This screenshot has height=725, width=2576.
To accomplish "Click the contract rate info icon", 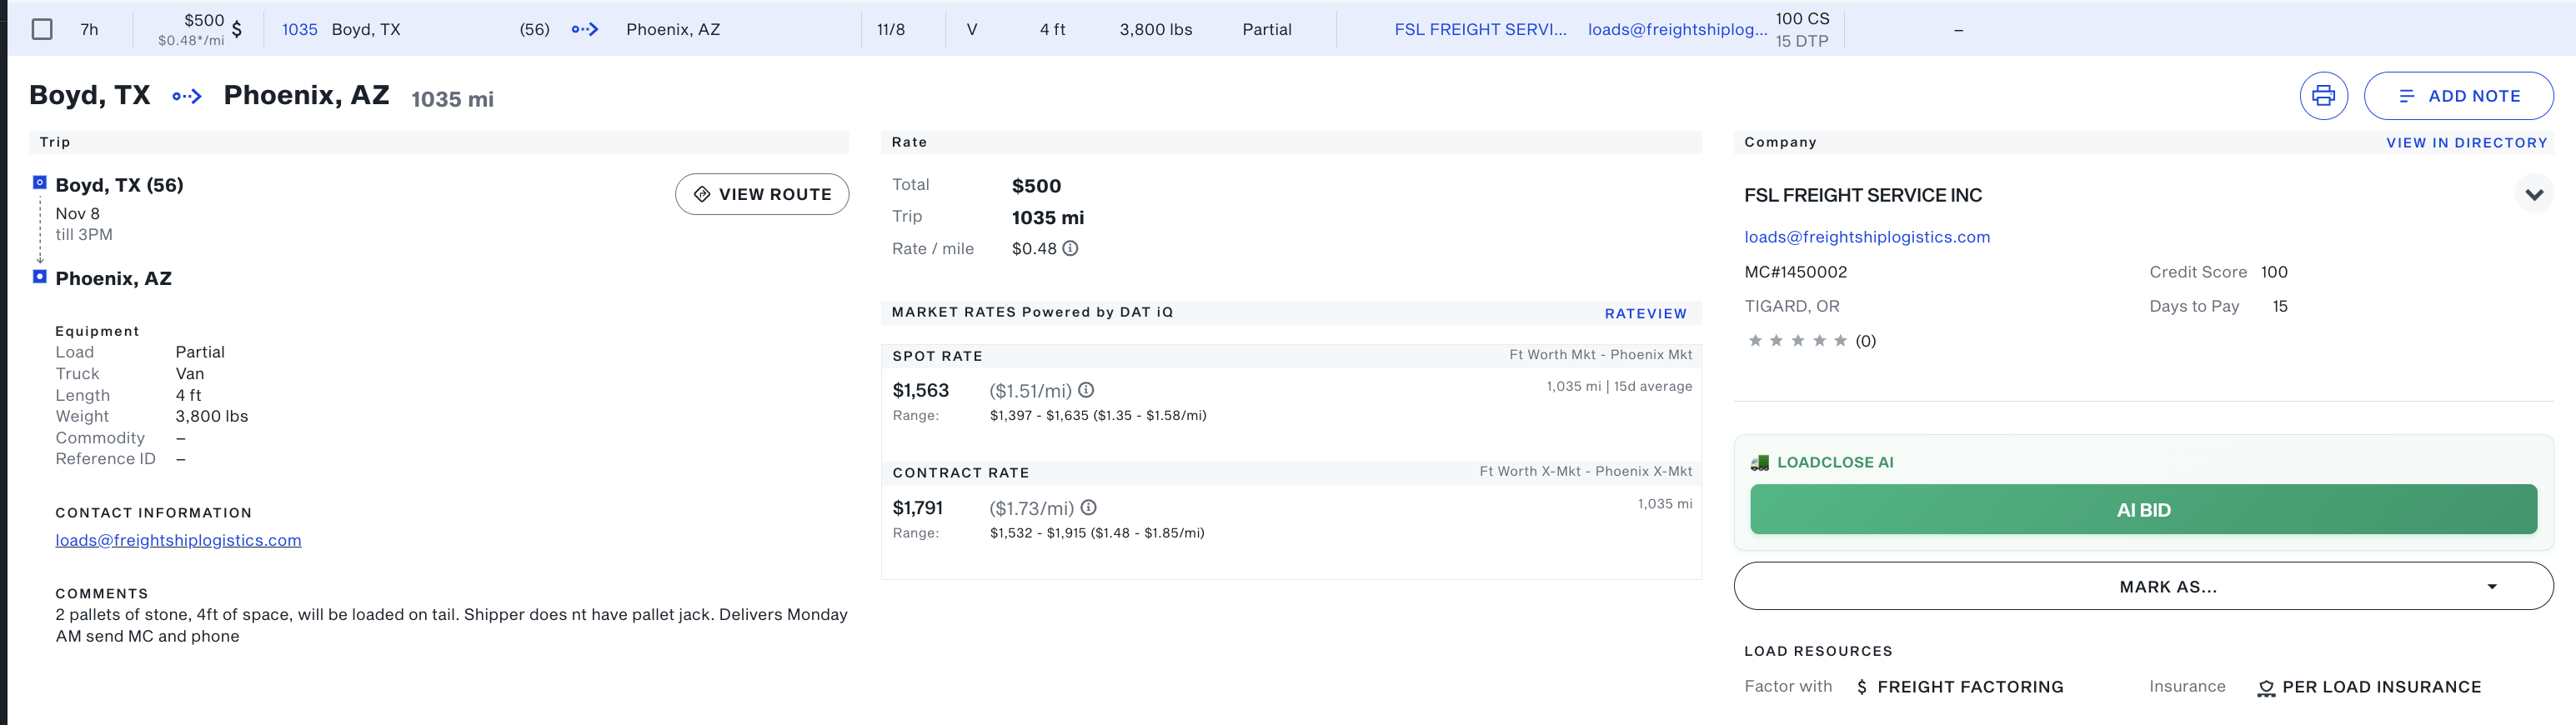I will (x=1088, y=508).
